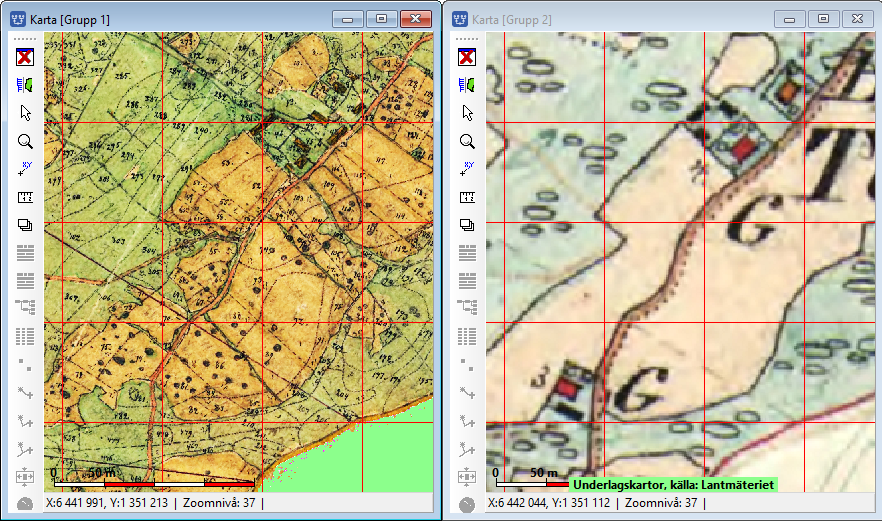Select the arrow pointer tool in Grupp 2

click(x=467, y=113)
